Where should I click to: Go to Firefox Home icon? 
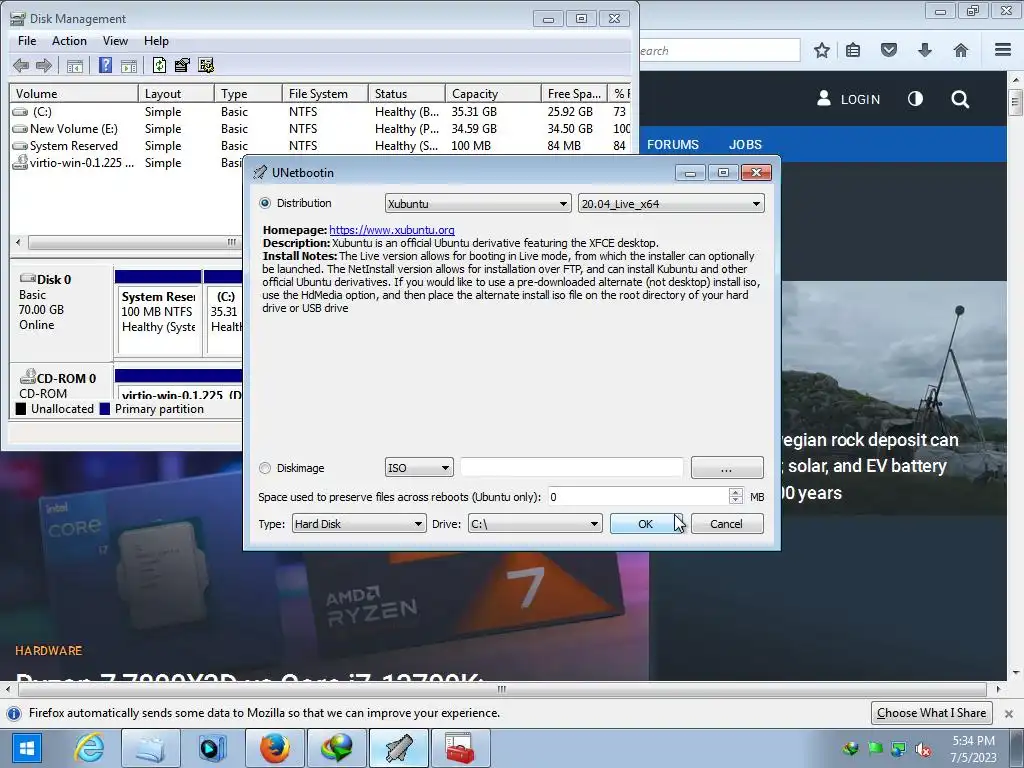tap(961, 50)
